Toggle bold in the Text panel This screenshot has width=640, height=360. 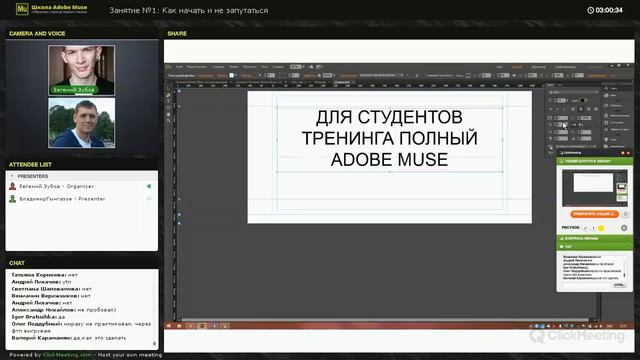click(x=550, y=109)
